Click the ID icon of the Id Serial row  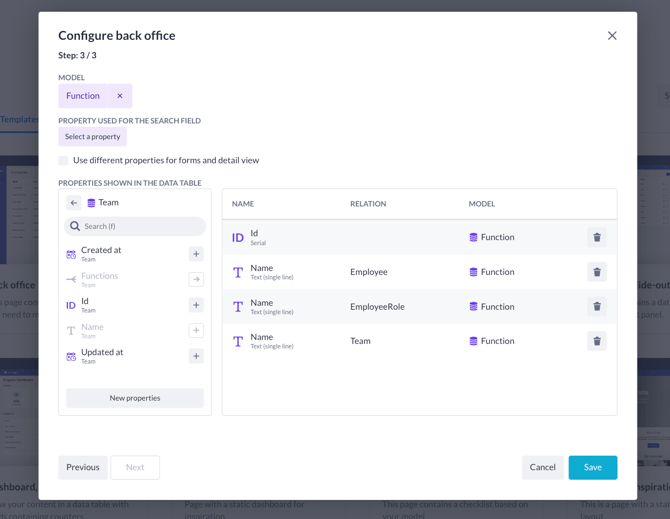pos(238,238)
